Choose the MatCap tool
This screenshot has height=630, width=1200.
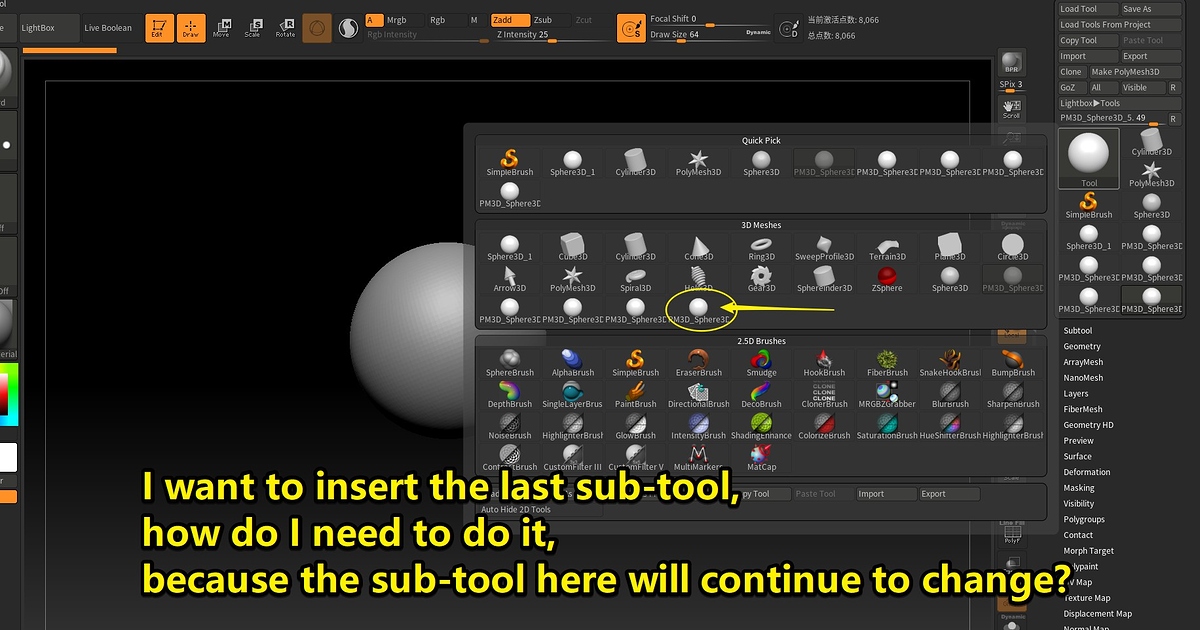click(761, 458)
